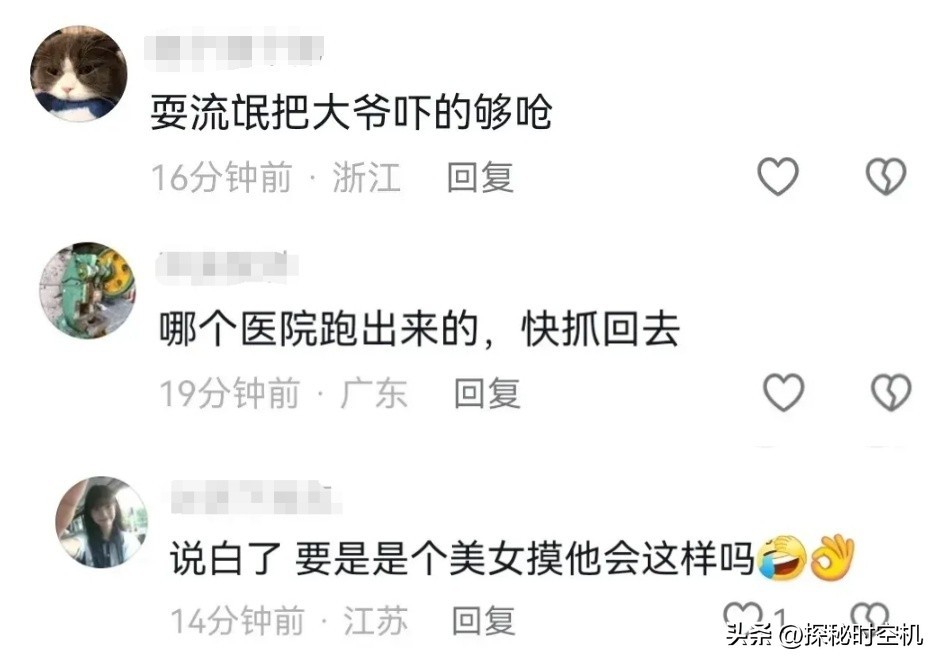Image resolution: width=942 pixels, height=666 pixels.
Task: Open the cat avatar profile
Action: [79, 73]
